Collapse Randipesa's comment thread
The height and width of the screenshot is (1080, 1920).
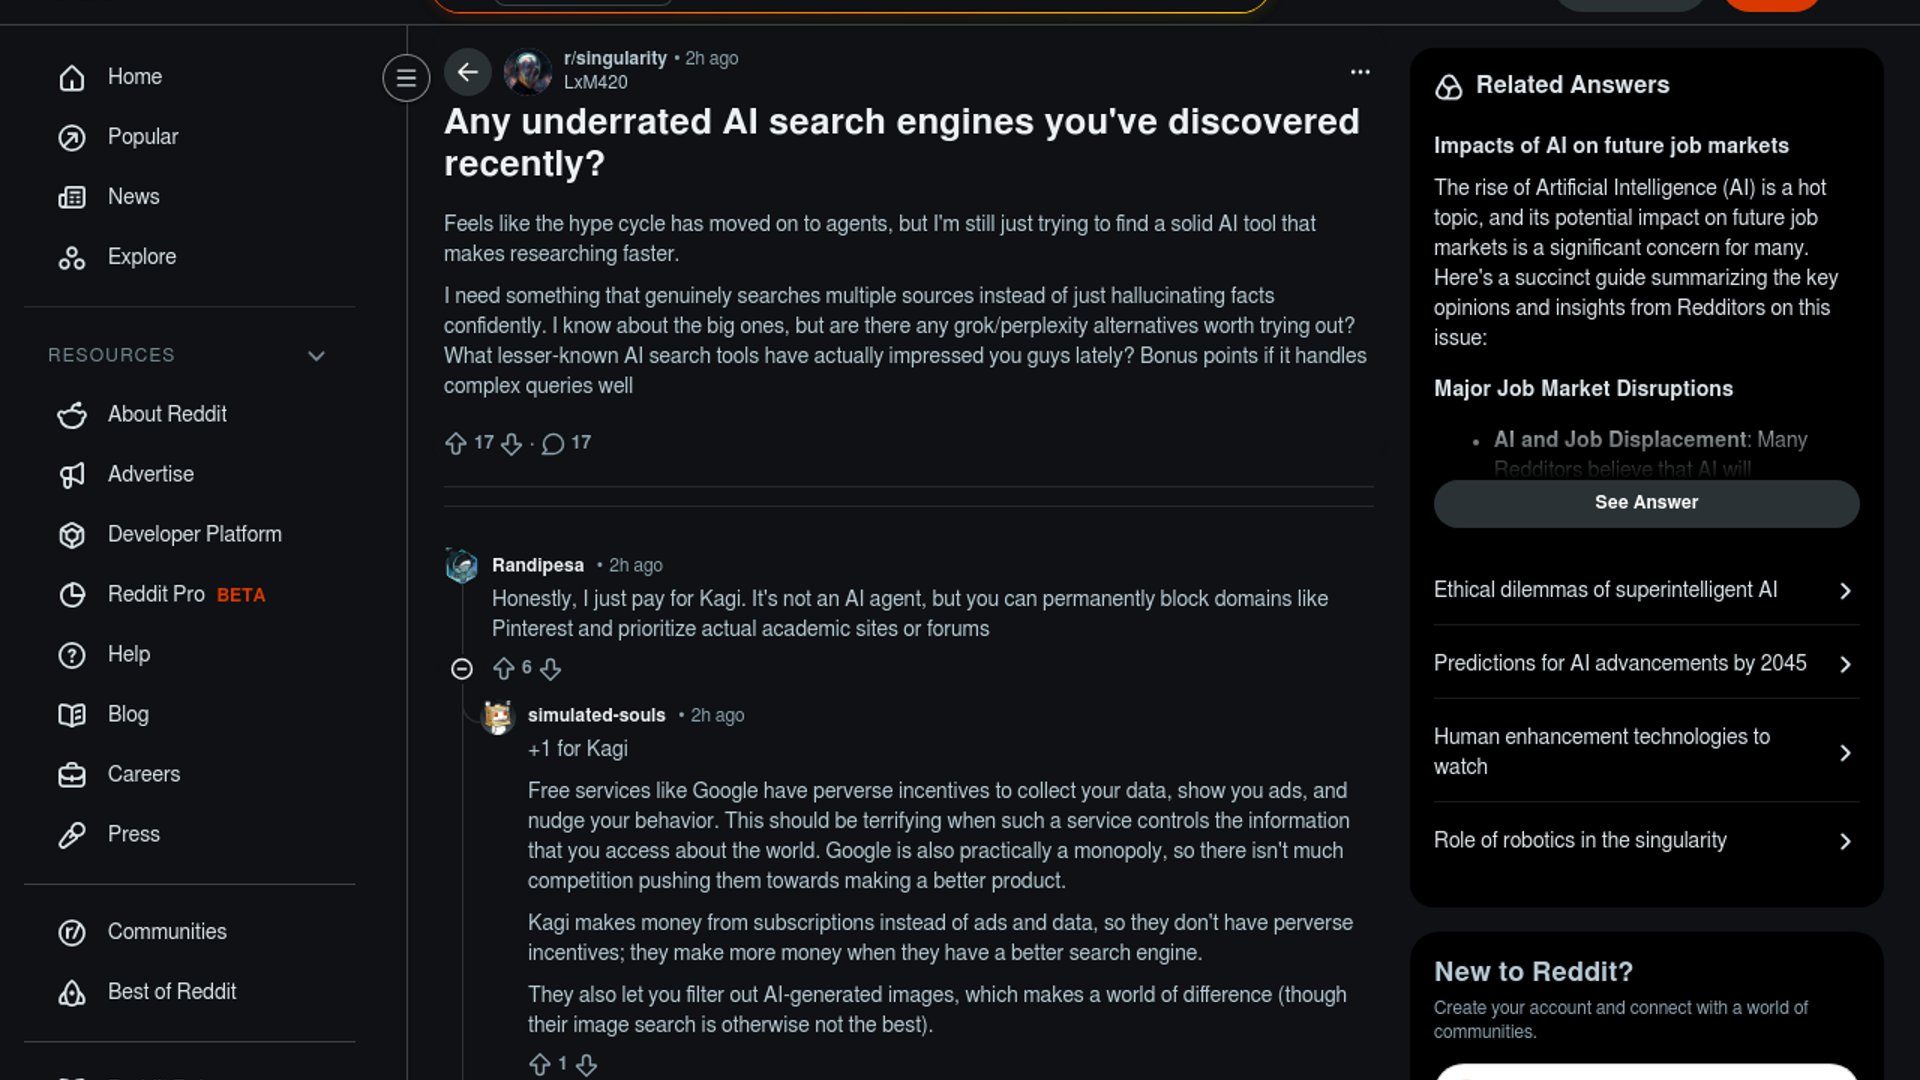click(x=462, y=668)
